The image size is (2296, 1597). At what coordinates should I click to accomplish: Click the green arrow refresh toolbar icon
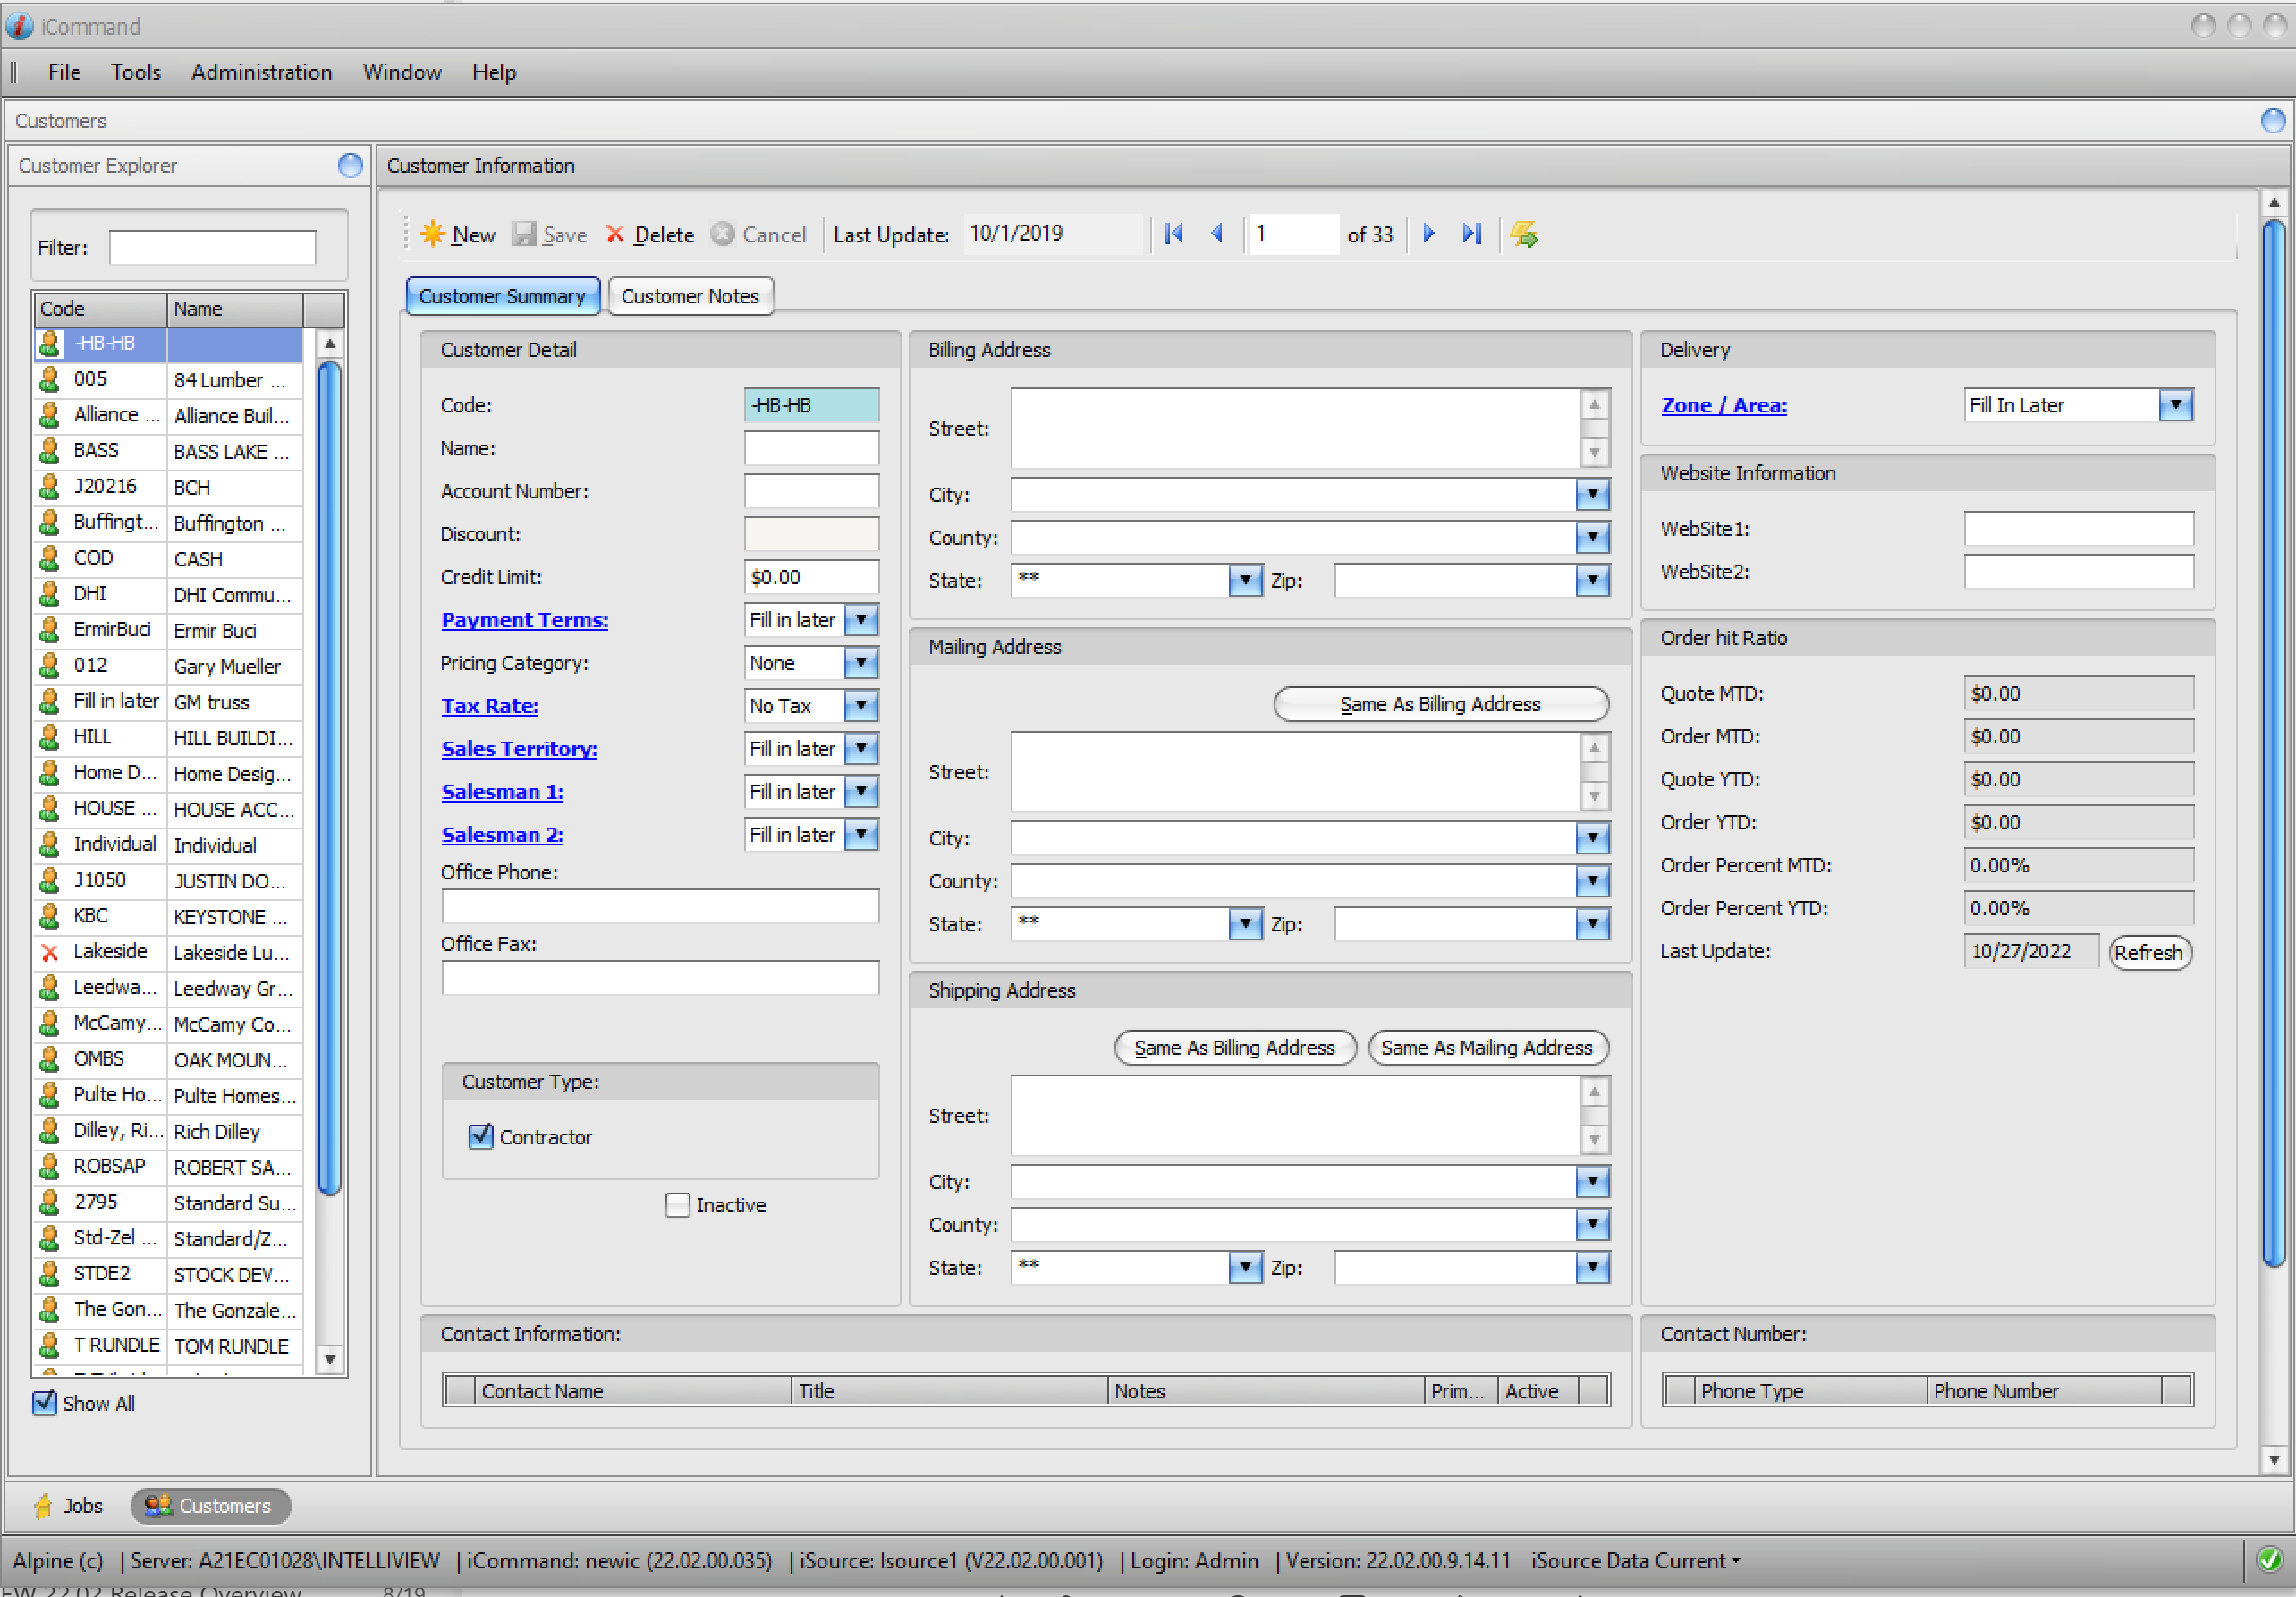click(x=1523, y=234)
